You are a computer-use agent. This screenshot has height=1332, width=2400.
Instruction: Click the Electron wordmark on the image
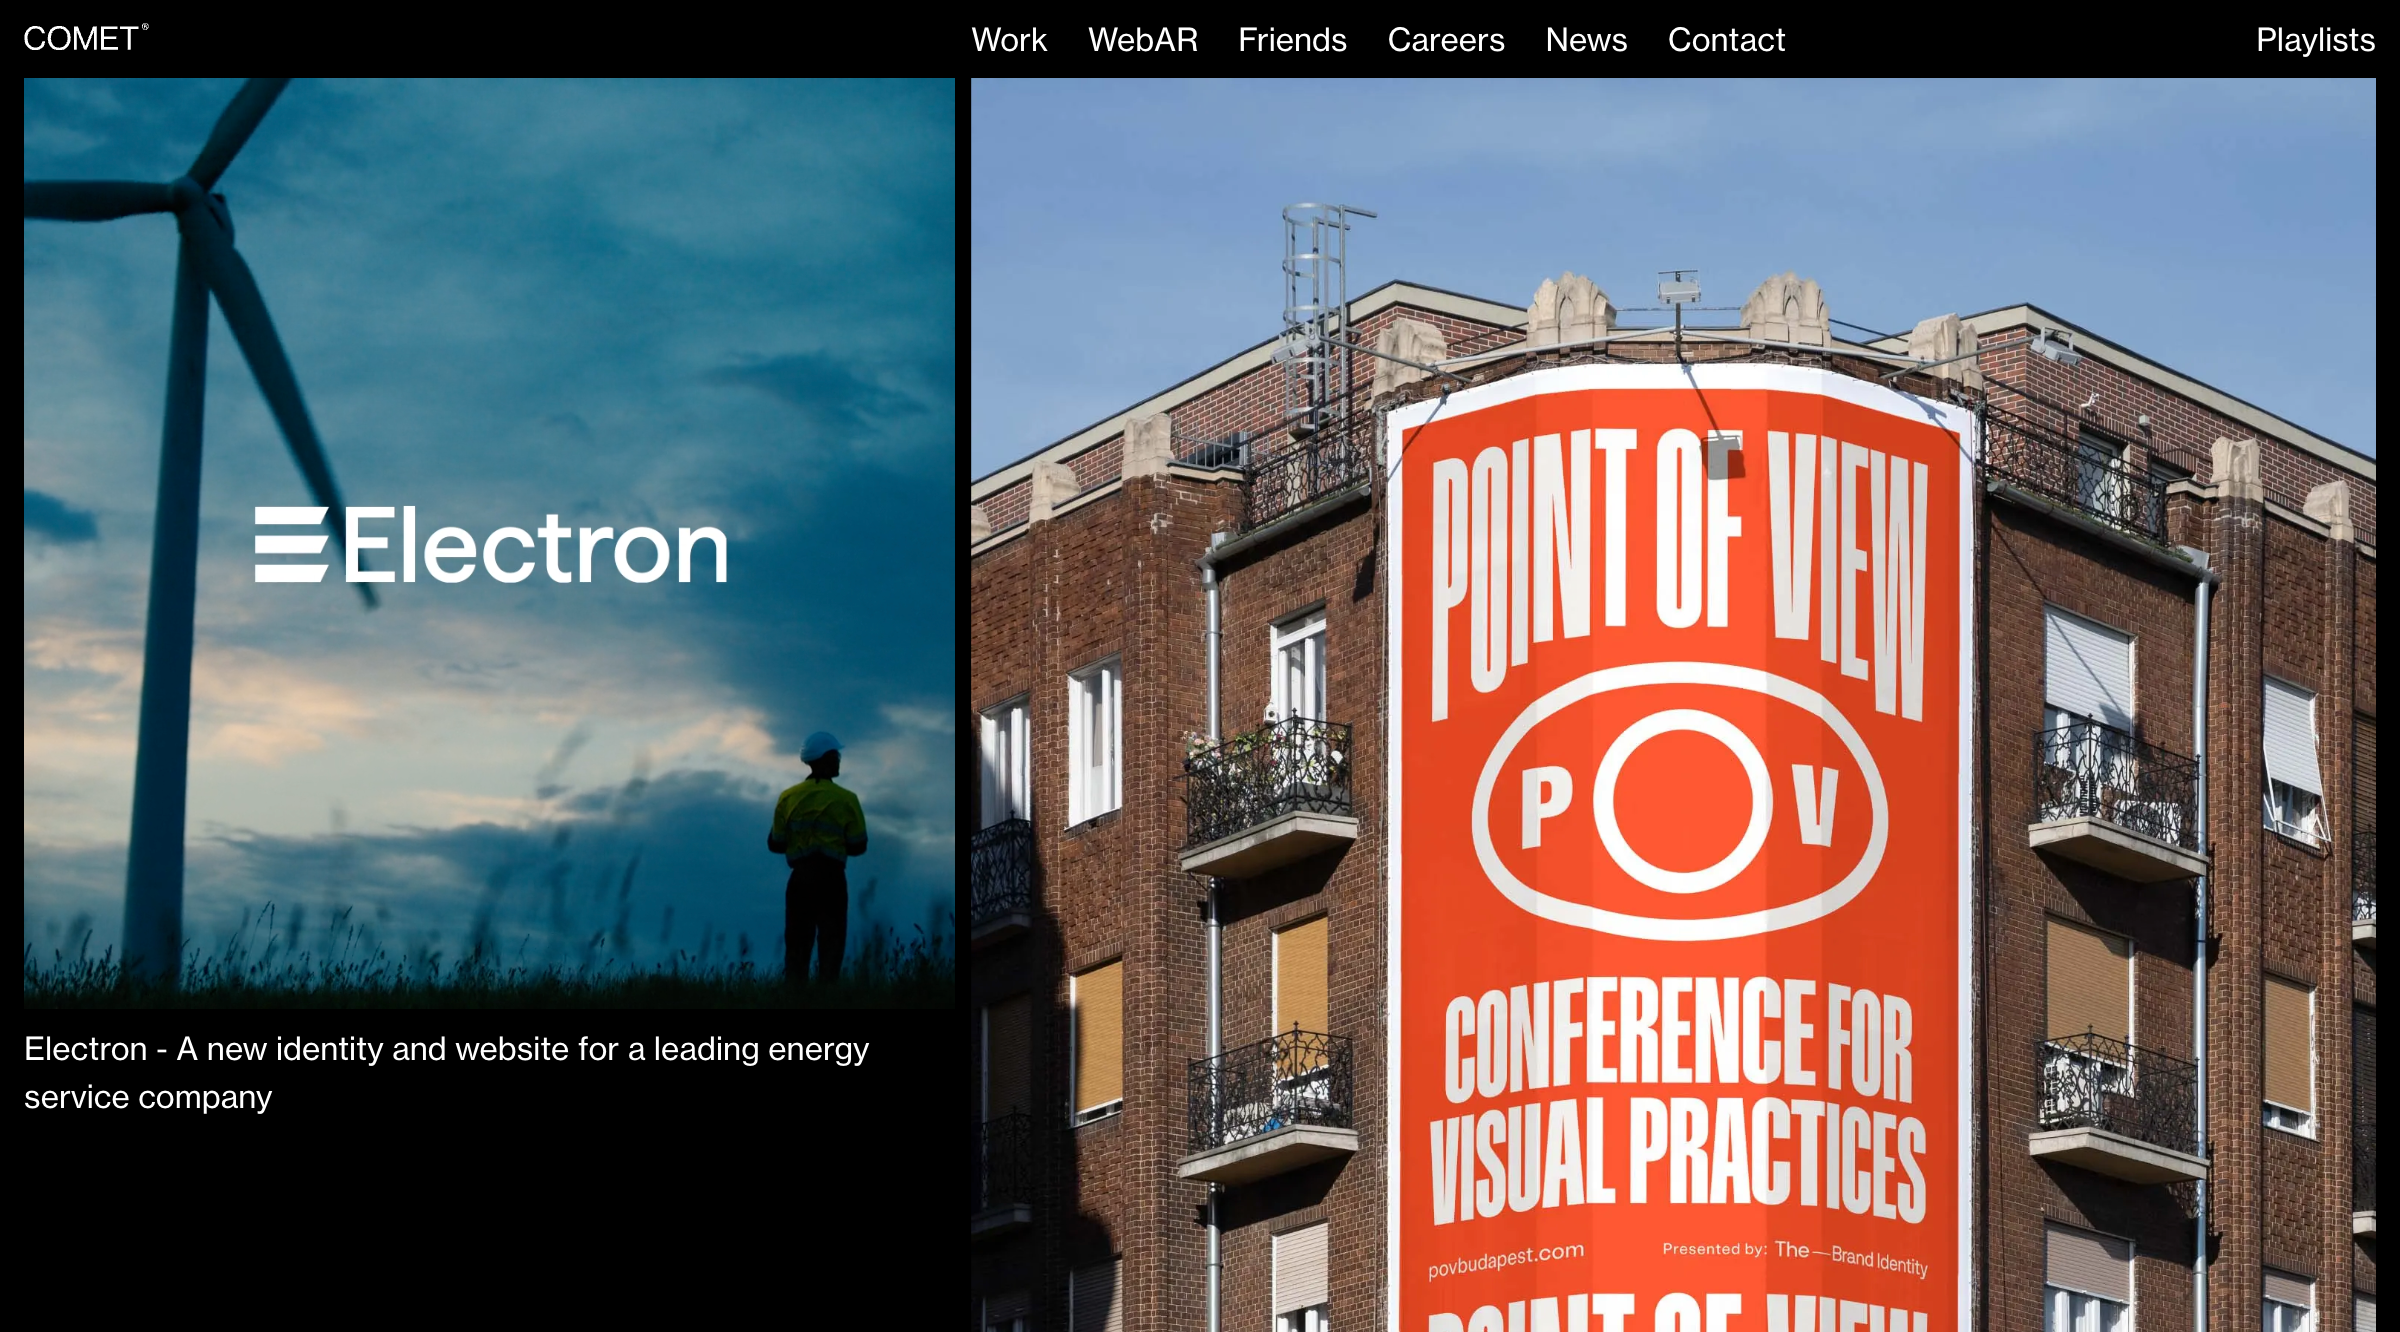(535, 547)
